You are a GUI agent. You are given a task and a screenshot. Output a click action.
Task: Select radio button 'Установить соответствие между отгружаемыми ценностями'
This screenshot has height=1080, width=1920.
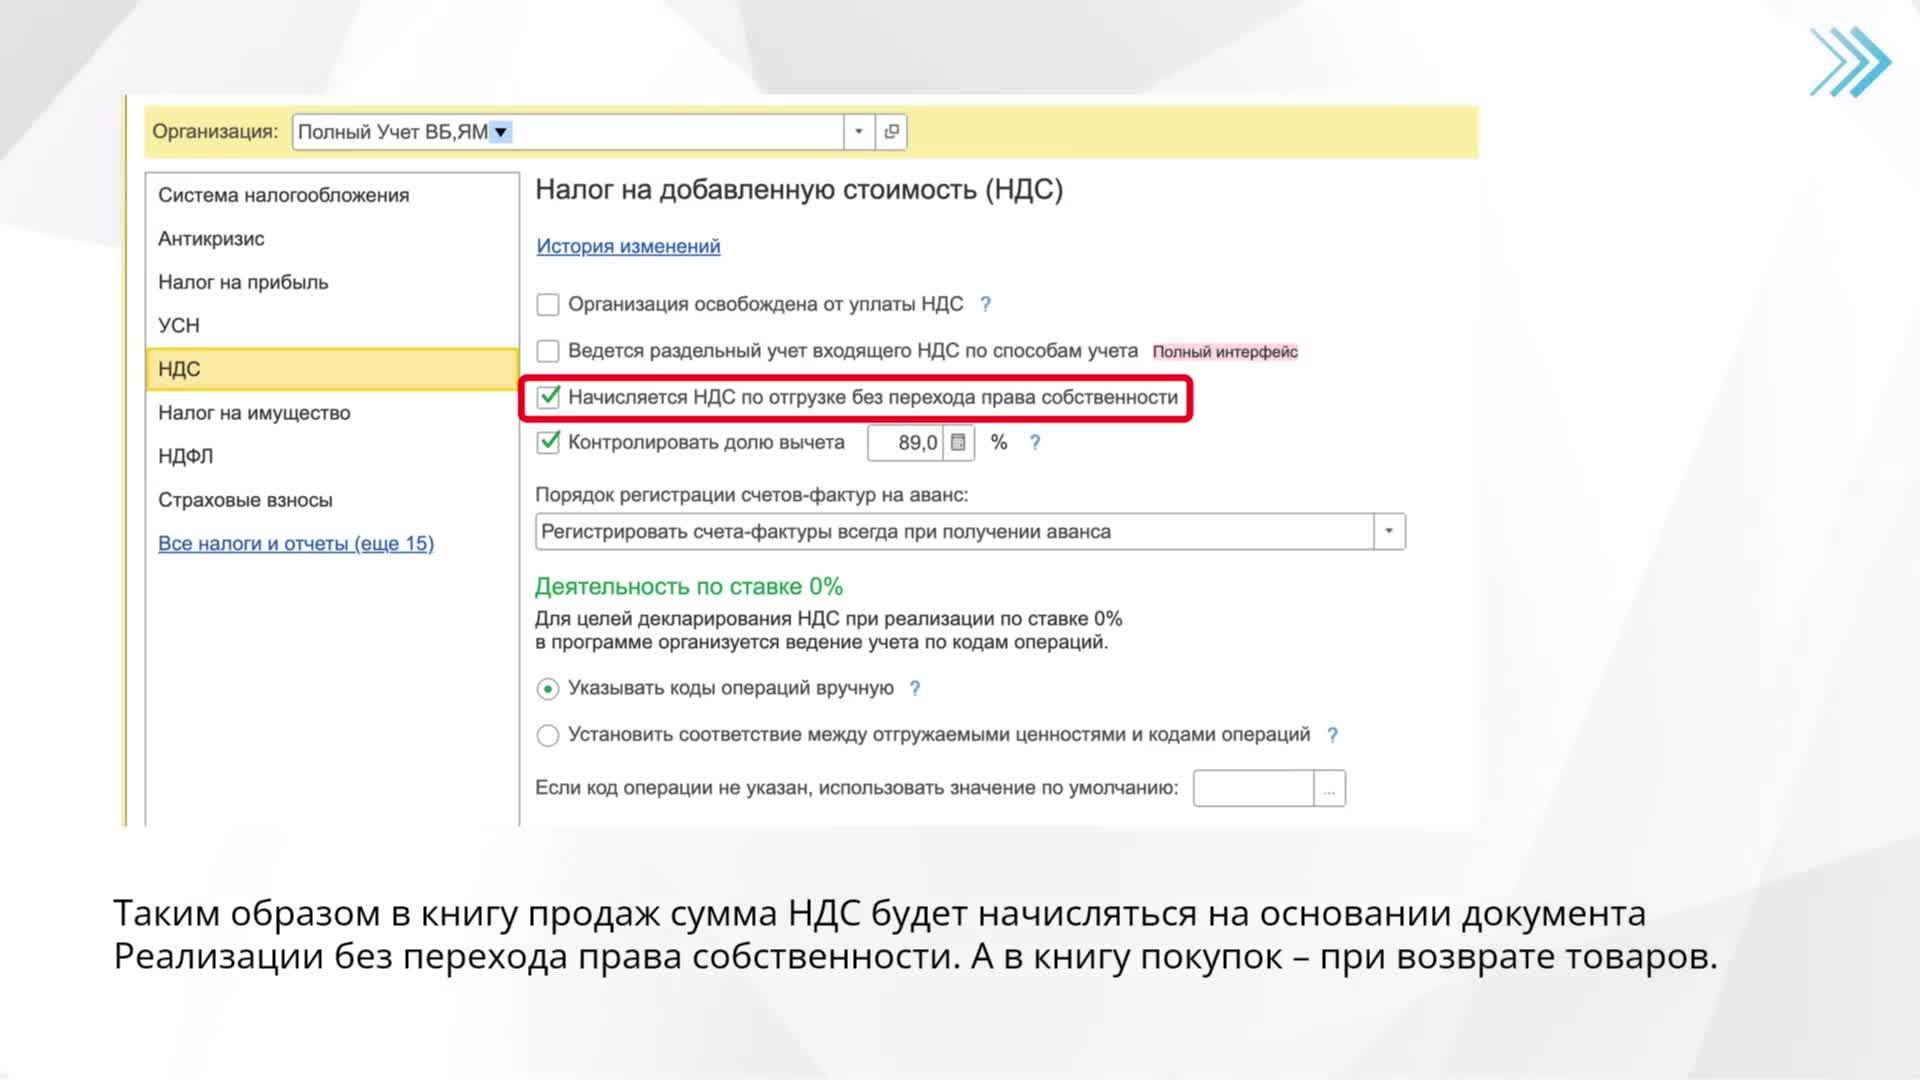[547, 734]
